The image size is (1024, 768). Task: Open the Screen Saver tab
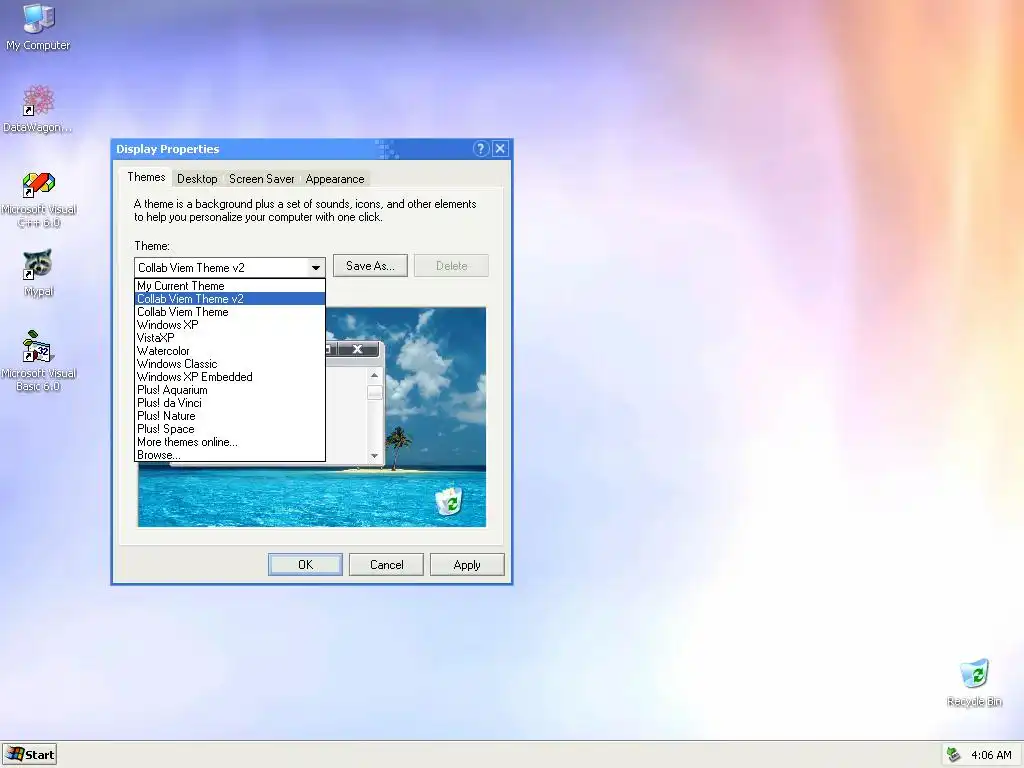click(x=261, y=179)
